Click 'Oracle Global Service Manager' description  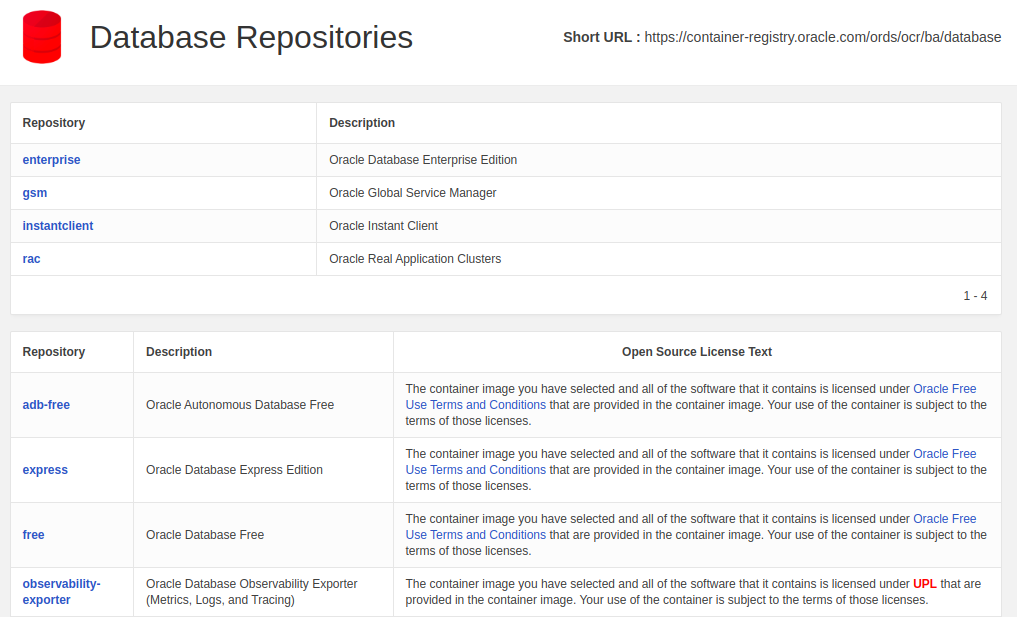pos(413,193)
